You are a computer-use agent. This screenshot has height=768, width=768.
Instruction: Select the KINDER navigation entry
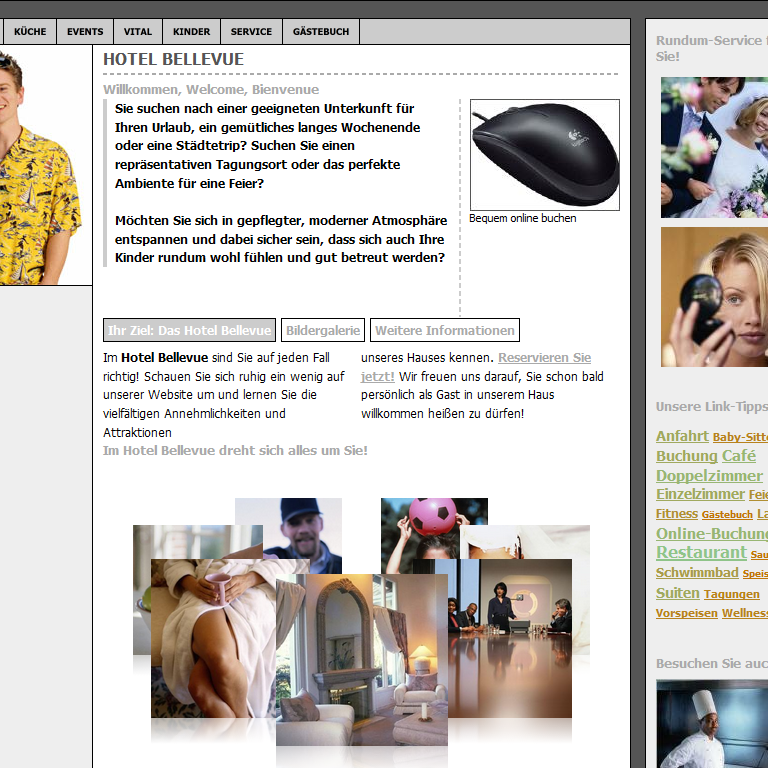coord(191,32)
